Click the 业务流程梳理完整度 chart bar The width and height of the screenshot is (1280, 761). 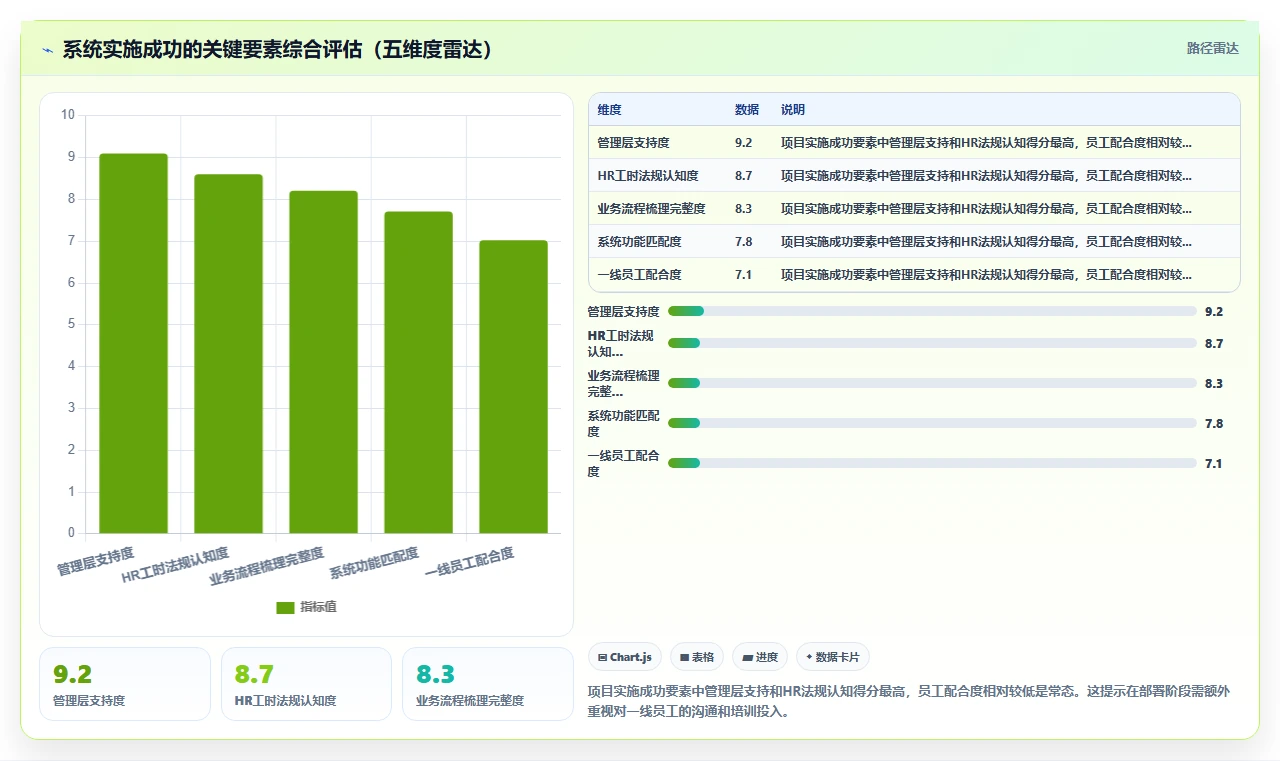323,362
